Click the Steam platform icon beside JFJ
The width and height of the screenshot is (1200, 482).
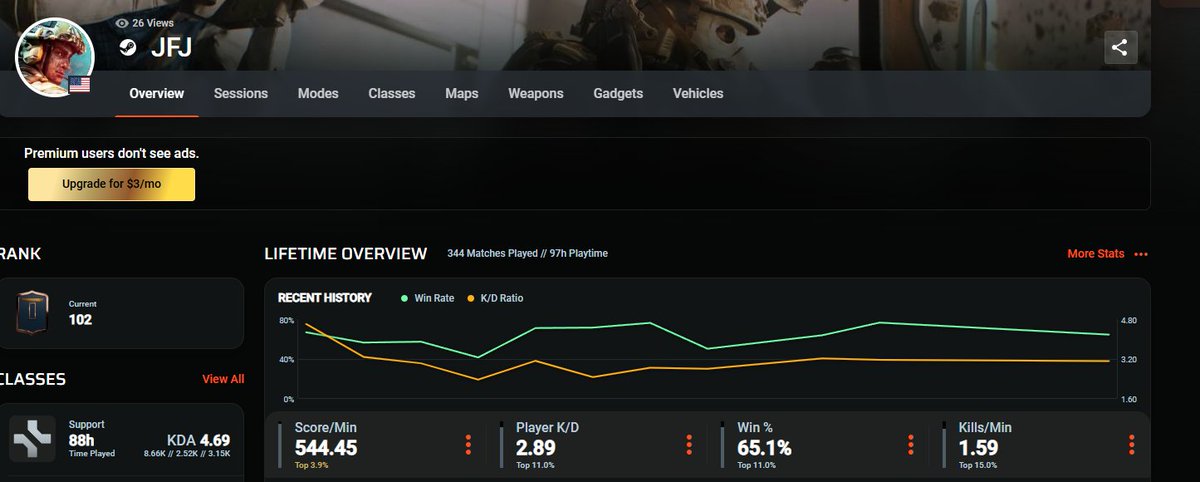(128, 48)
